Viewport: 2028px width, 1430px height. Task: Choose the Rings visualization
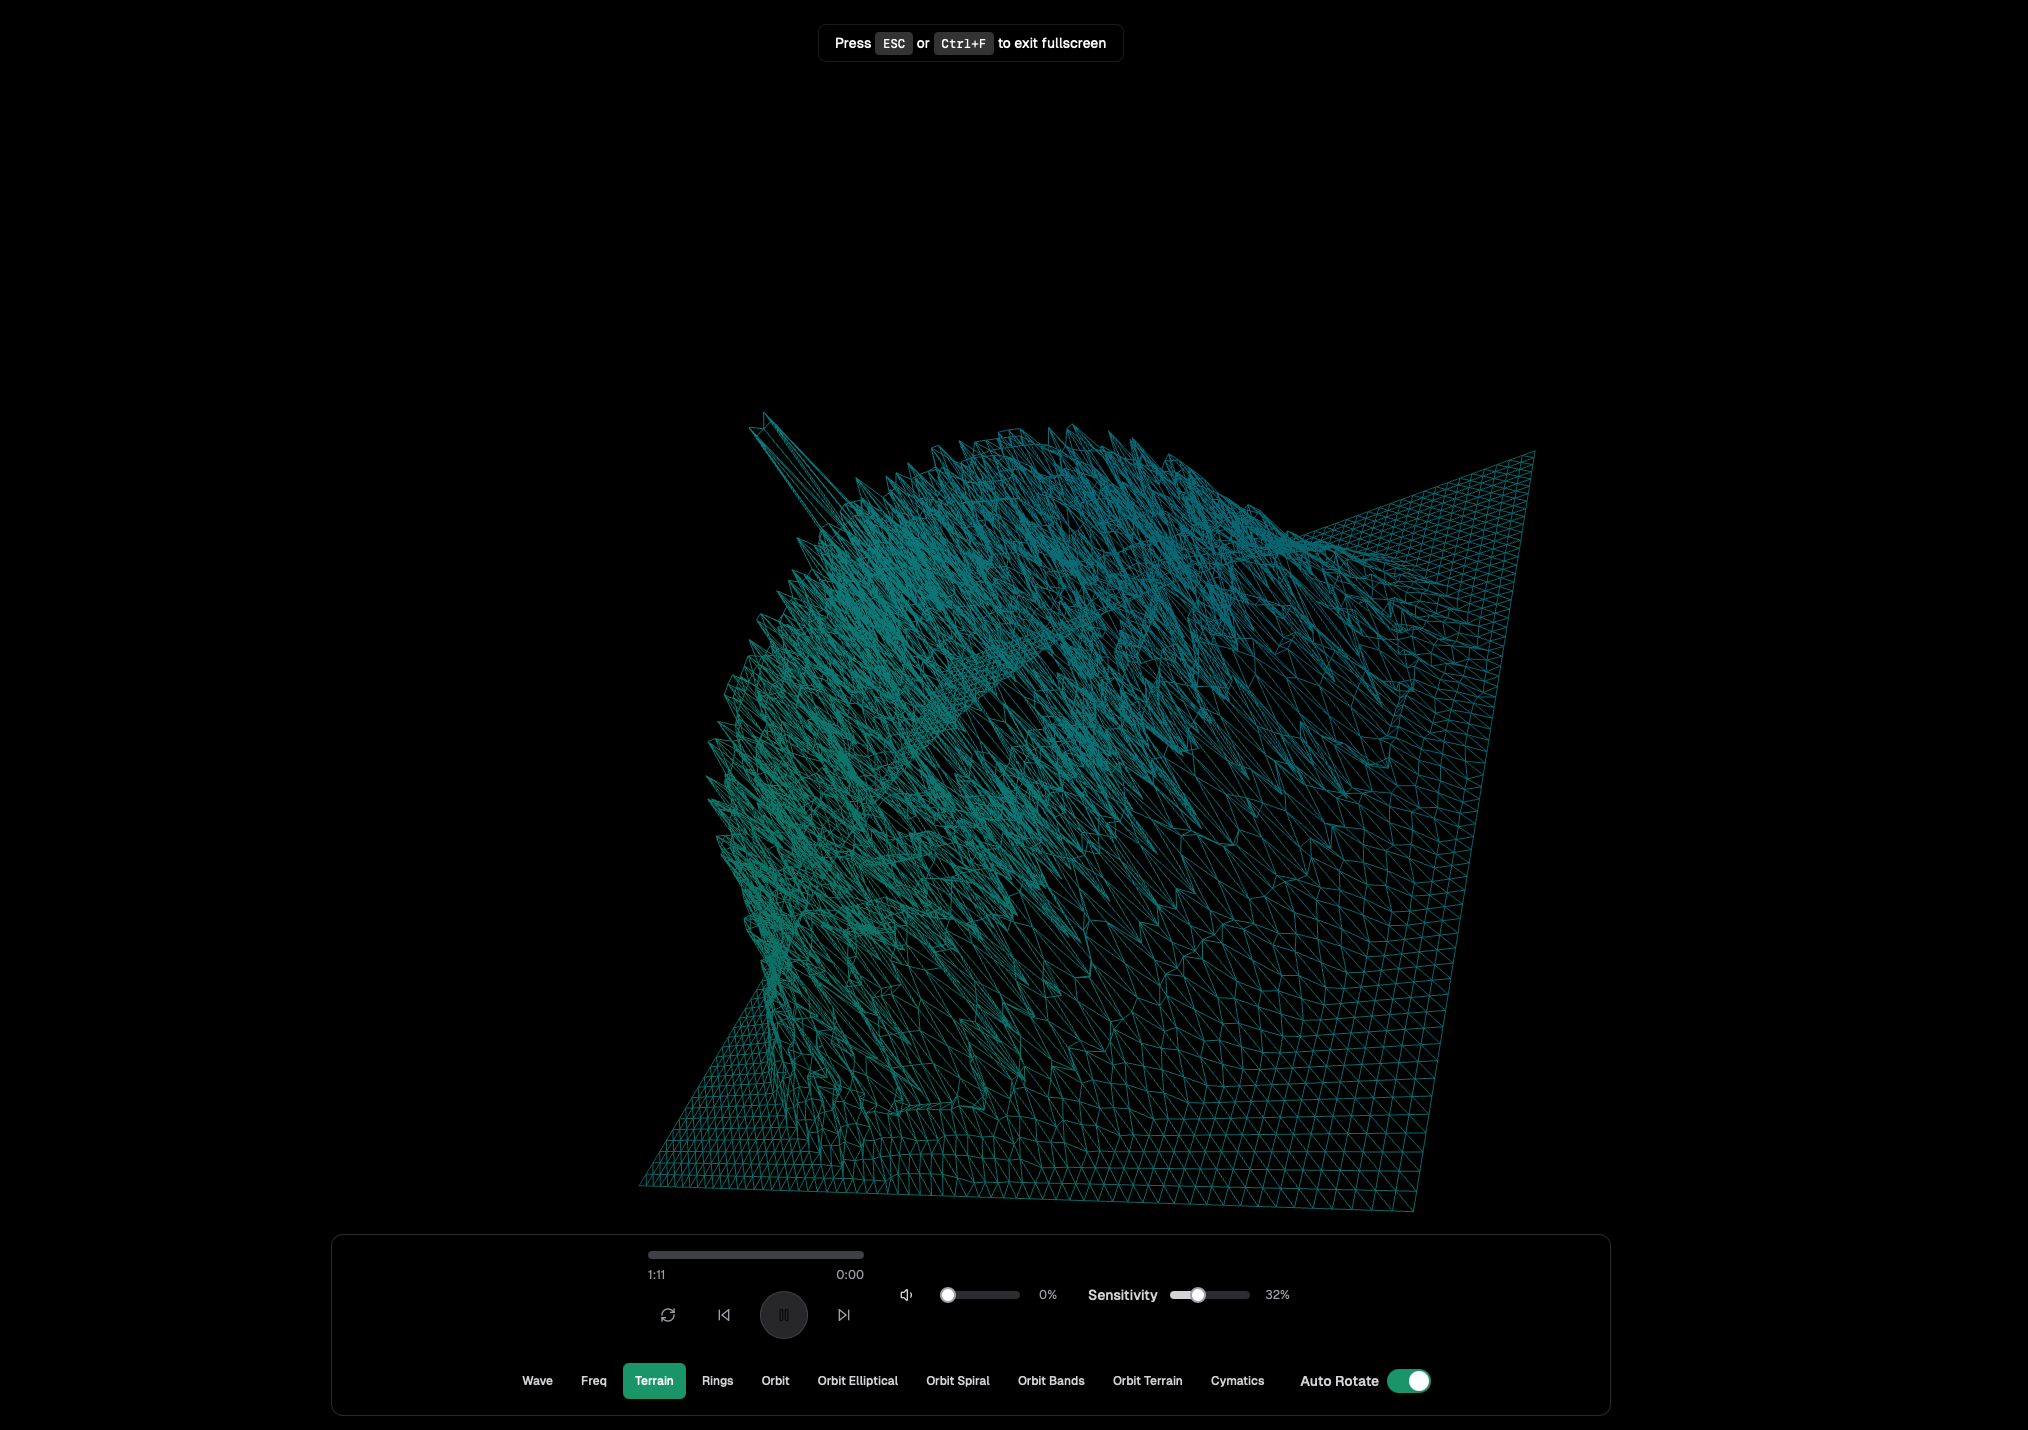717,1381
